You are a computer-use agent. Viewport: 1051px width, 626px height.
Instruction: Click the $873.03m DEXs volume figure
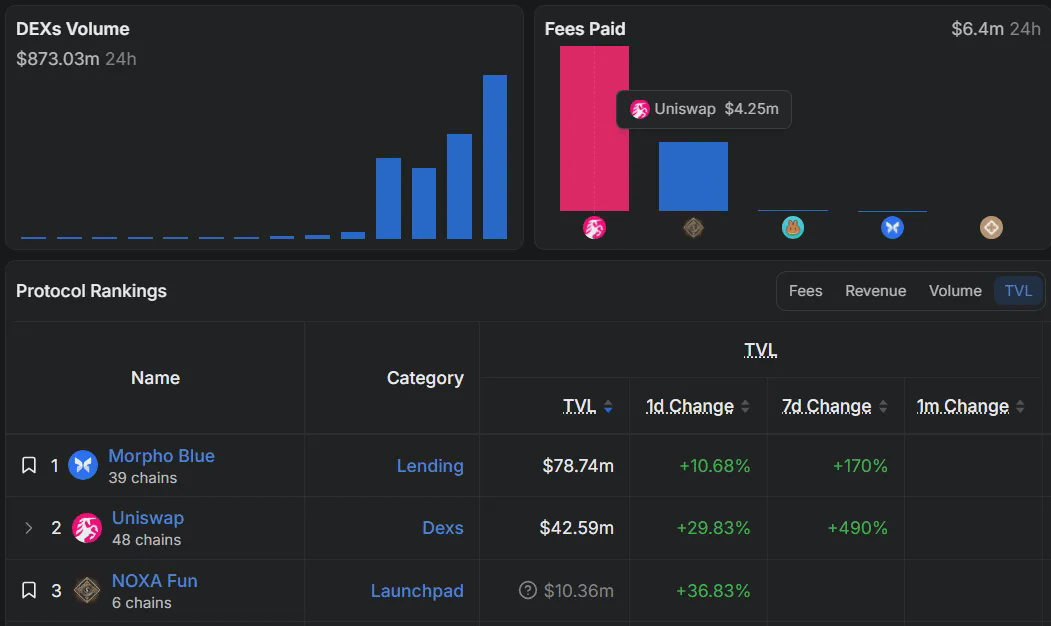coord(58,59)
